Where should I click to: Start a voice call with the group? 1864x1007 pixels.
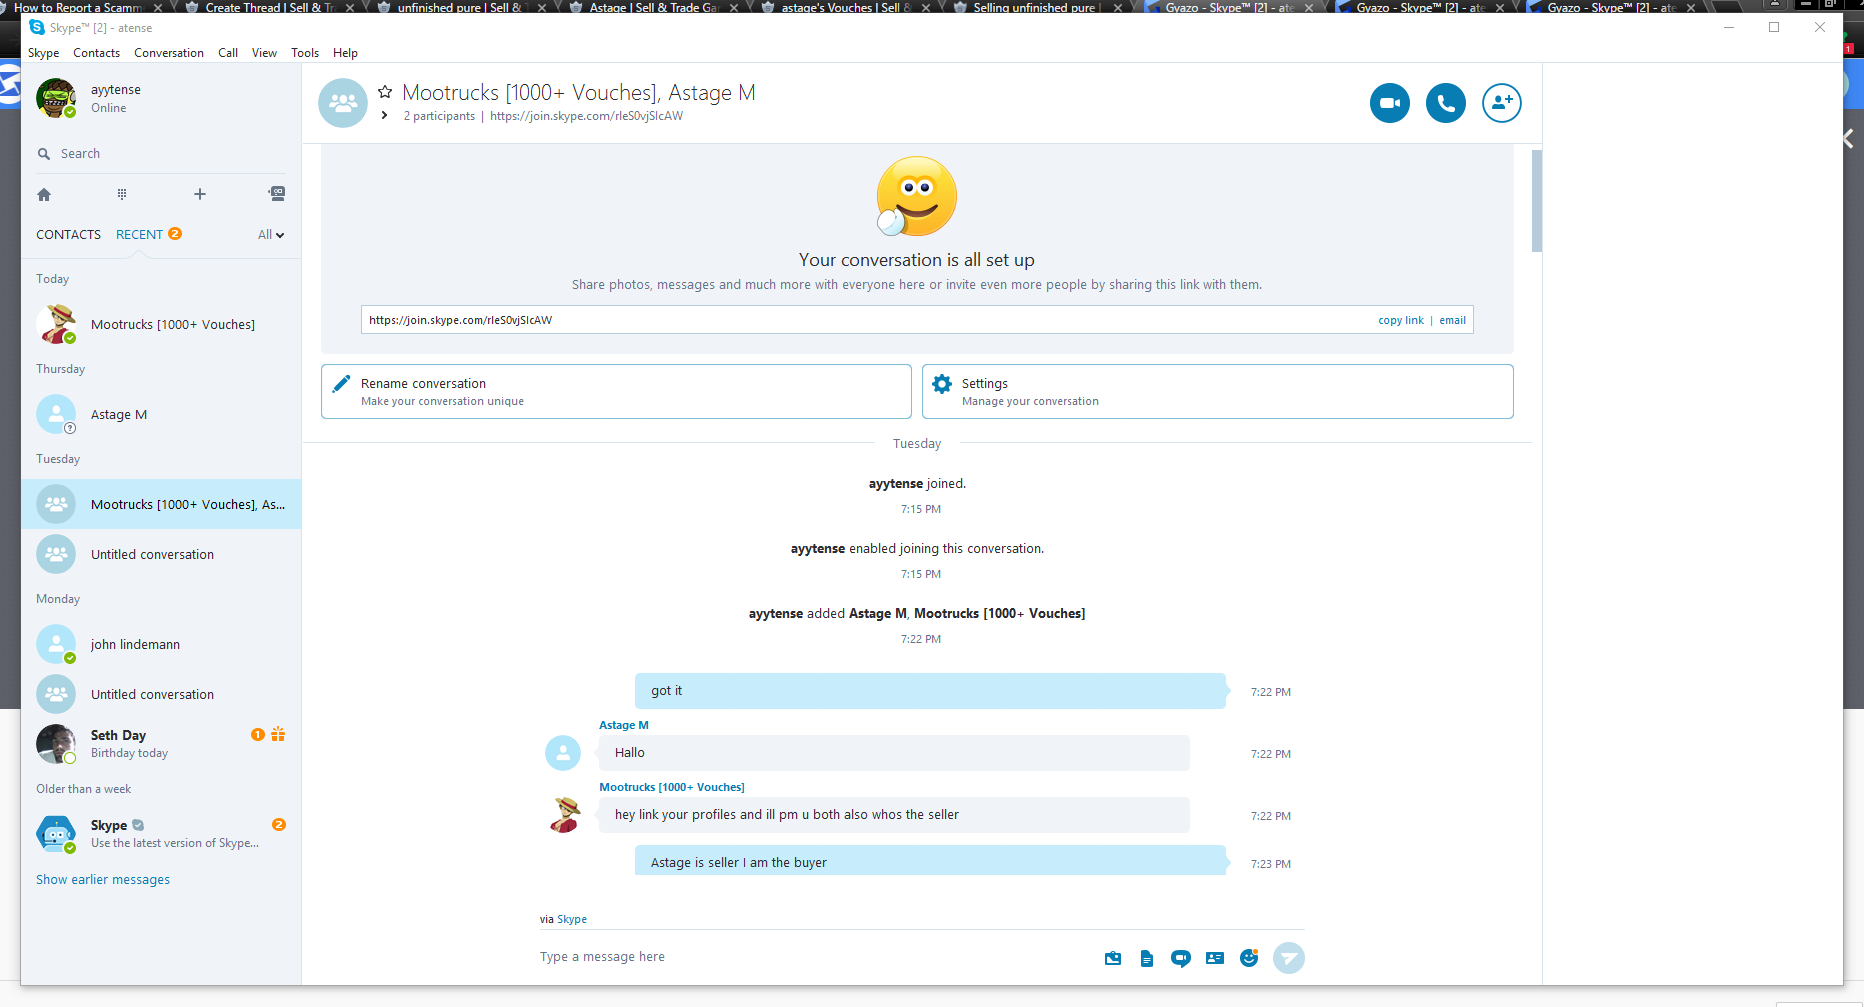tap(1445, 103)
